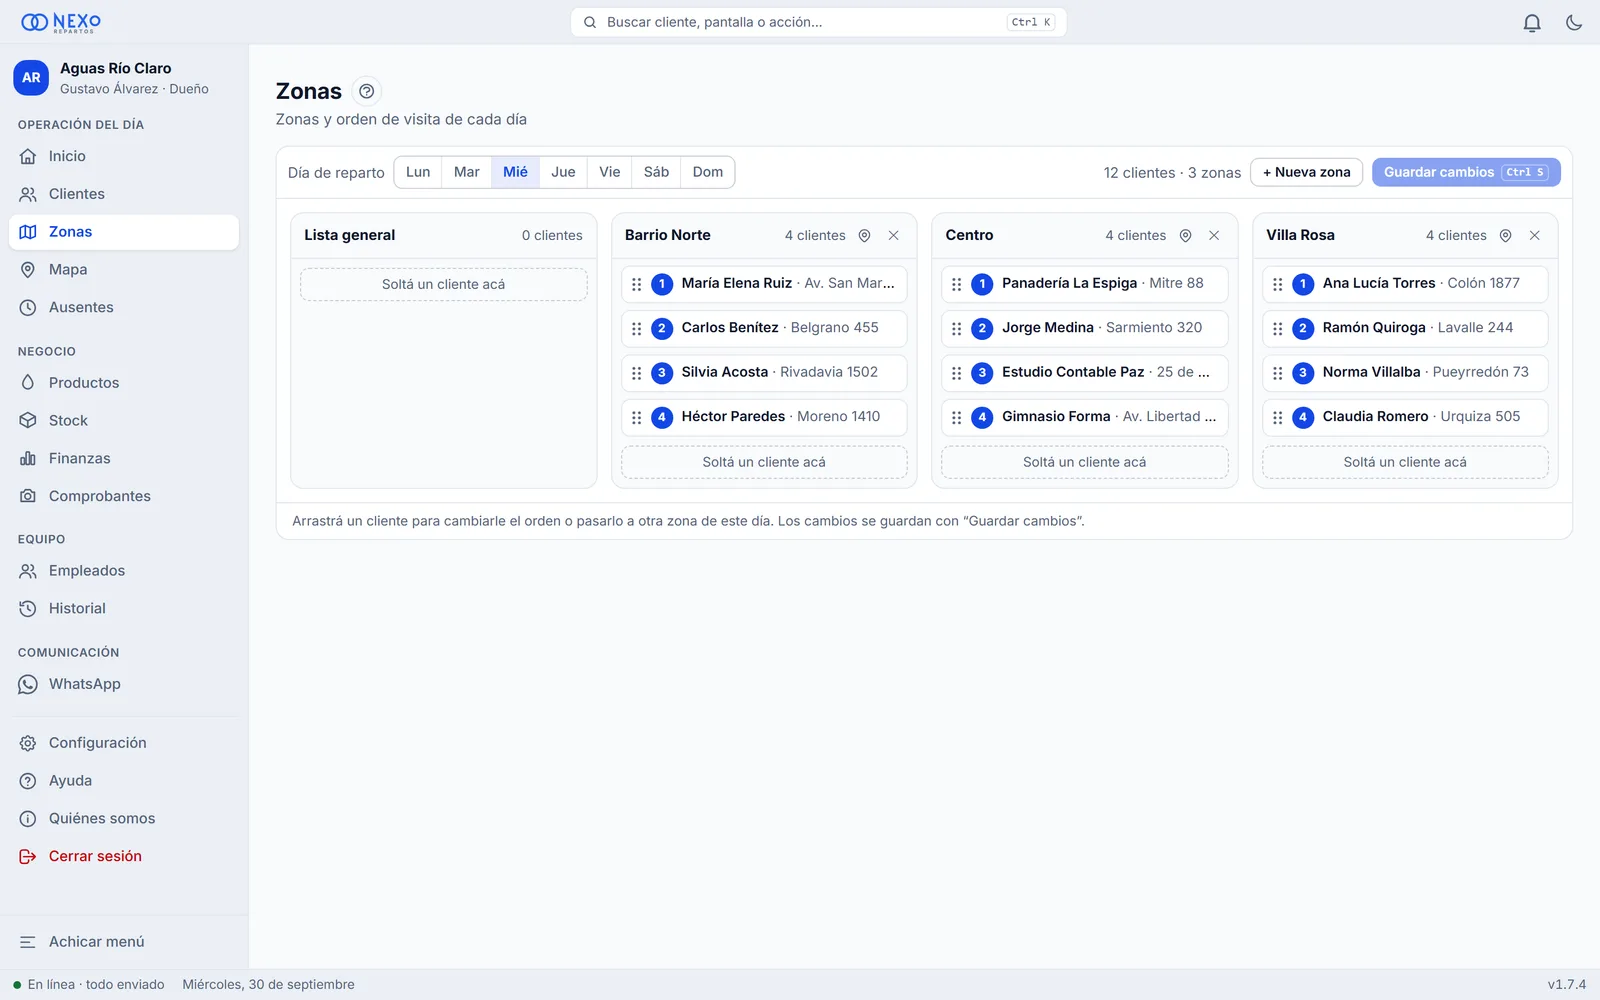
Task: Close the Villa Rosa zone
Action: click(x=1535, y=235)
